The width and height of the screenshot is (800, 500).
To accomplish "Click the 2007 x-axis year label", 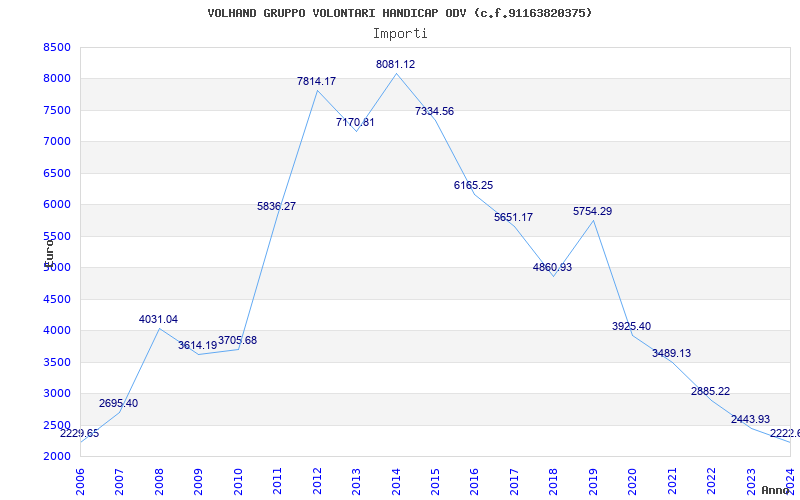I will (x=119, y=482).
